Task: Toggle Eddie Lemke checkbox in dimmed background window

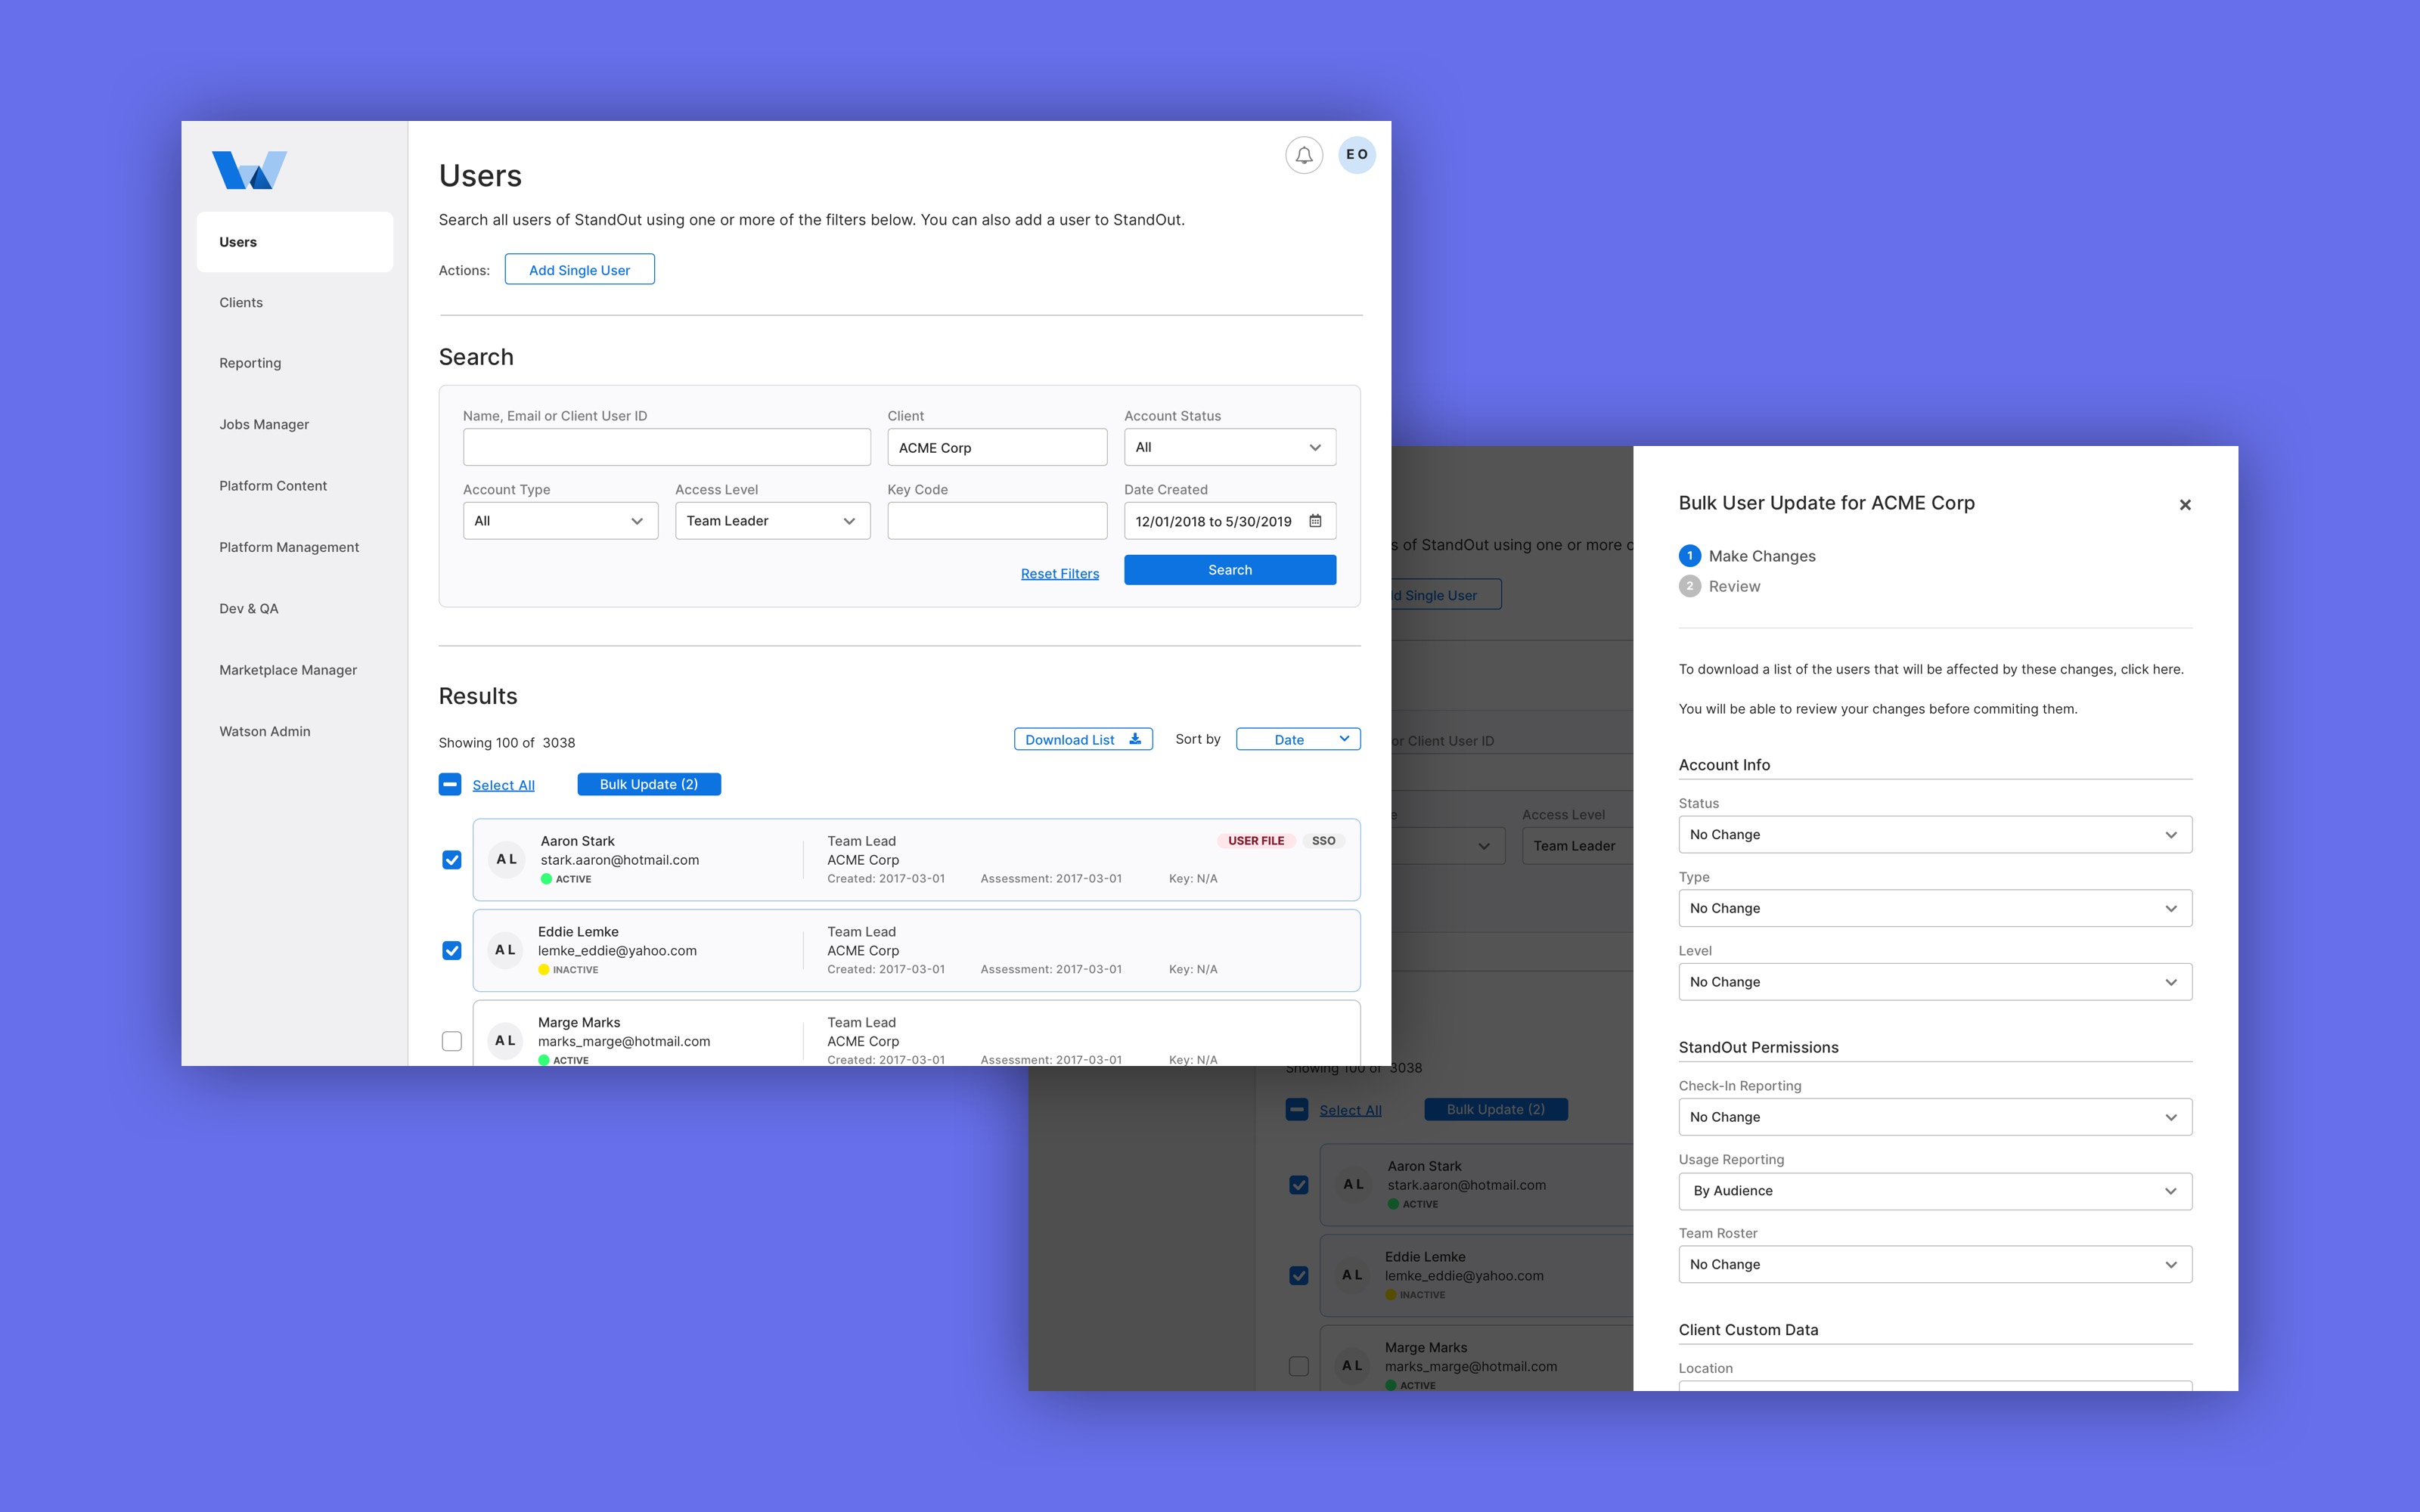Action: [1299, 1275]
